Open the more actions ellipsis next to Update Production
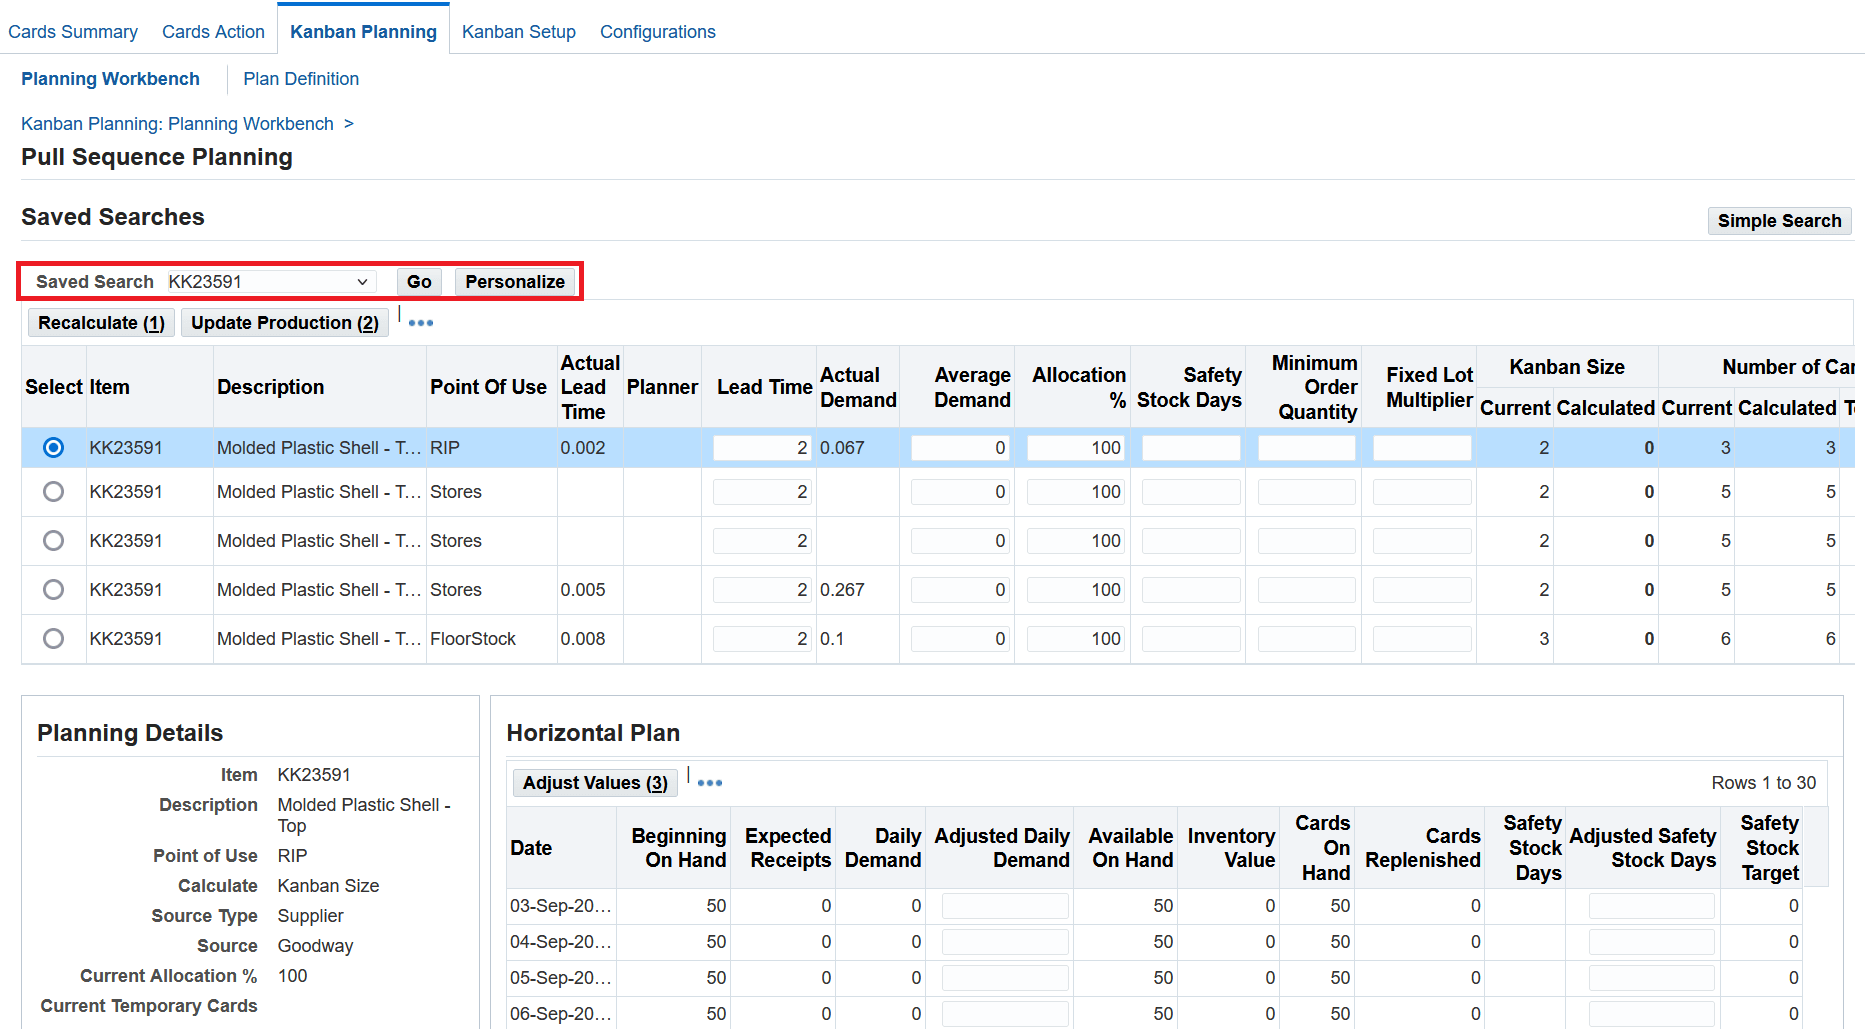This screenshot has height=1029, width=1865. click(x=420, y=322)
